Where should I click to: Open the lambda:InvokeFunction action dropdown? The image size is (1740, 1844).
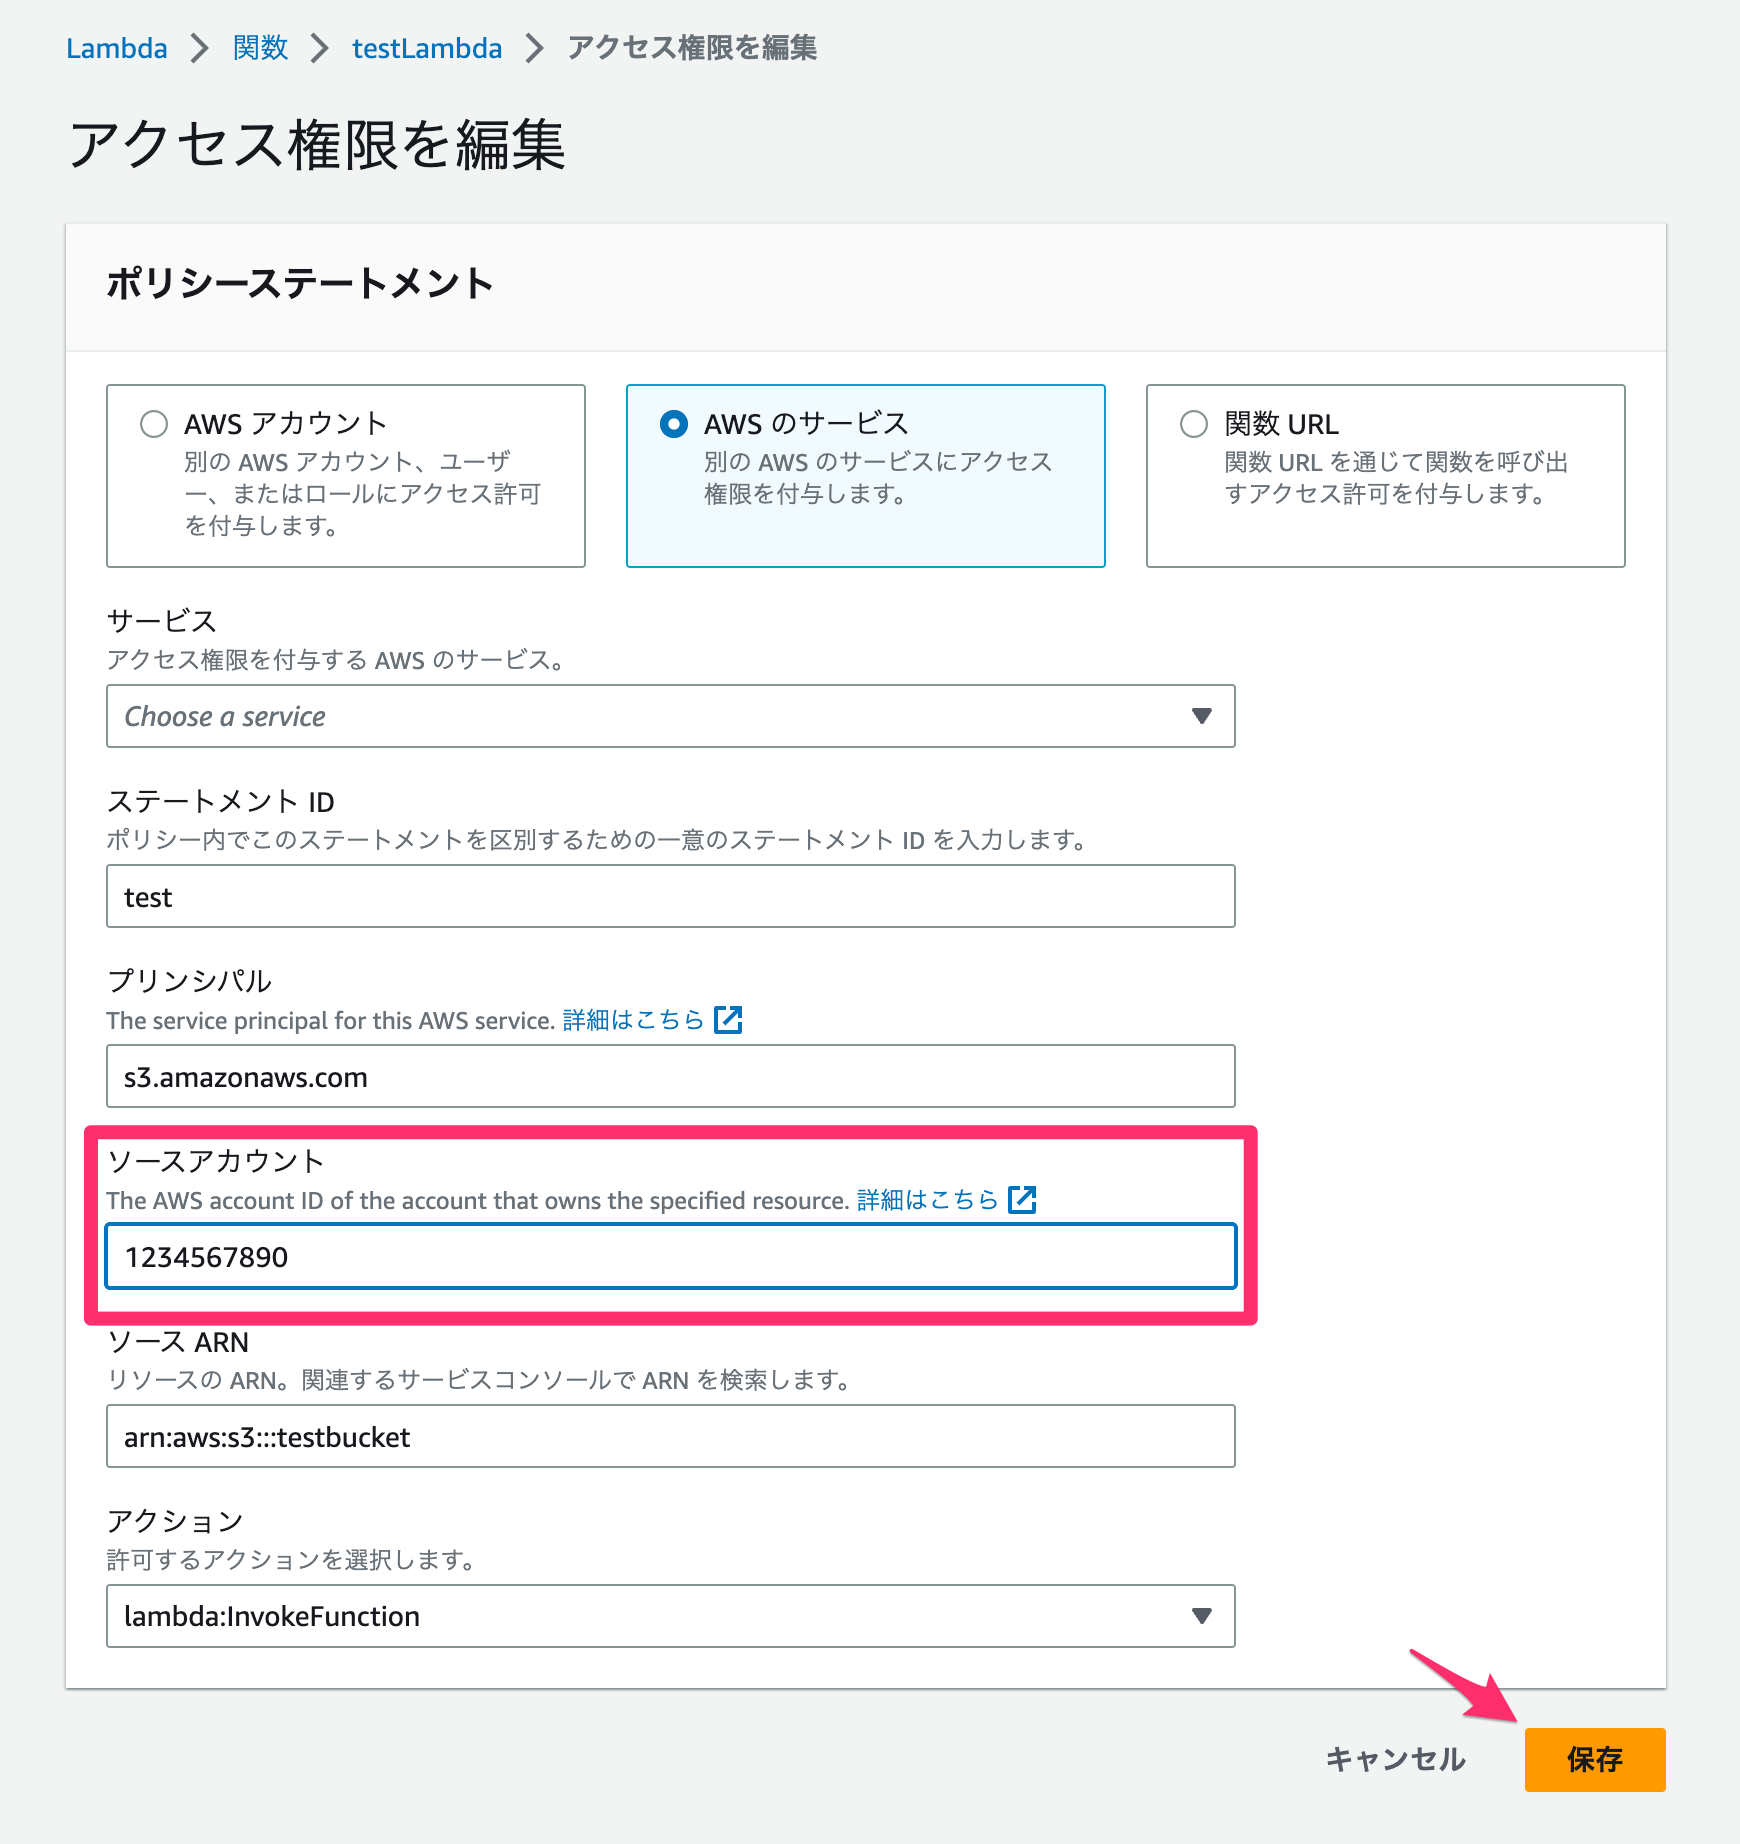tap(671, 1616)
